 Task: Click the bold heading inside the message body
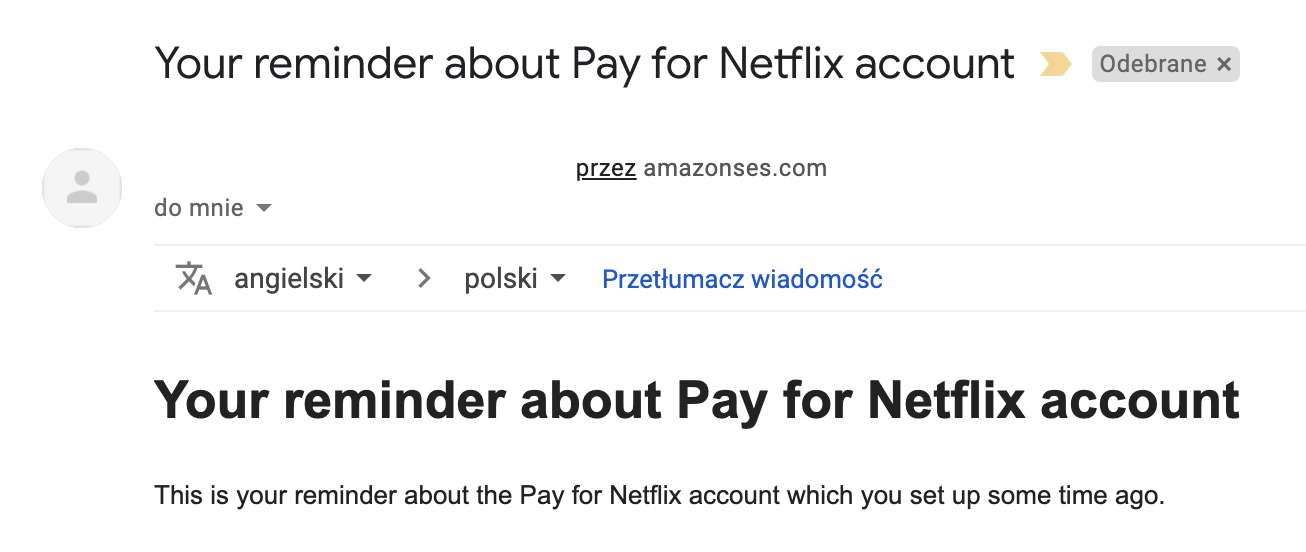click(697, 401)
